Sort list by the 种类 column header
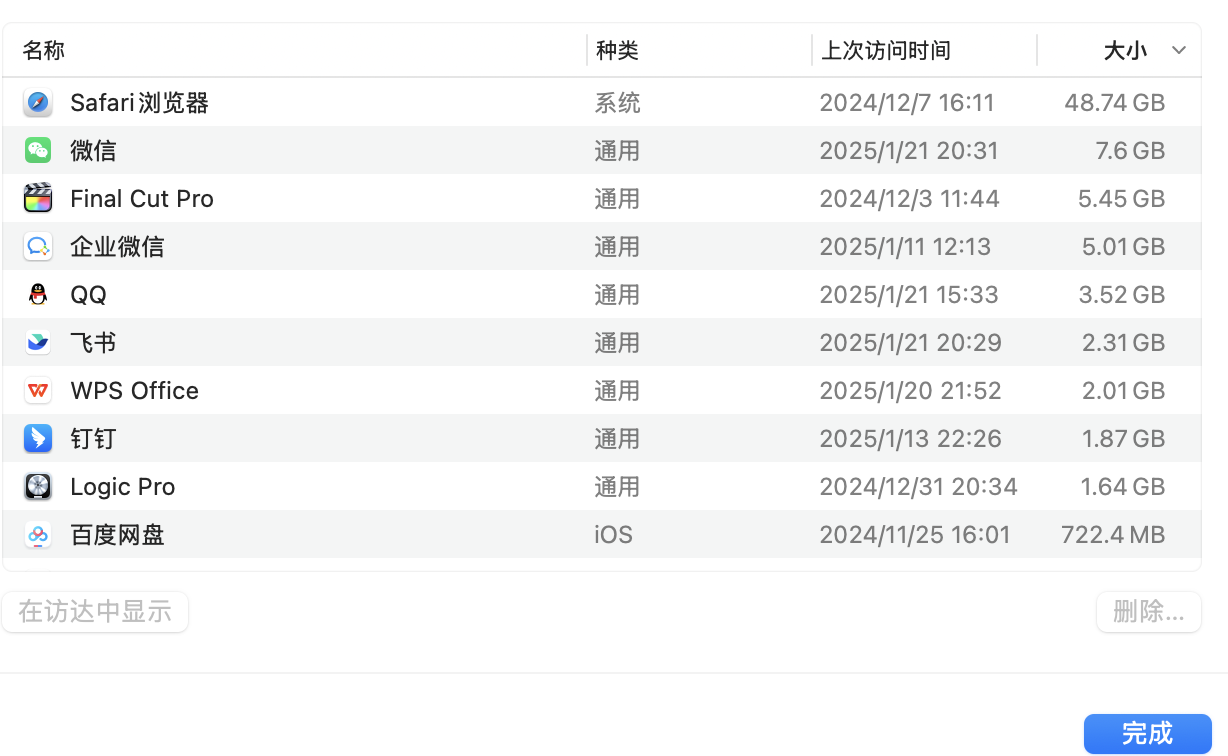Screen dimensions: 1228x756 click(617, 51)
